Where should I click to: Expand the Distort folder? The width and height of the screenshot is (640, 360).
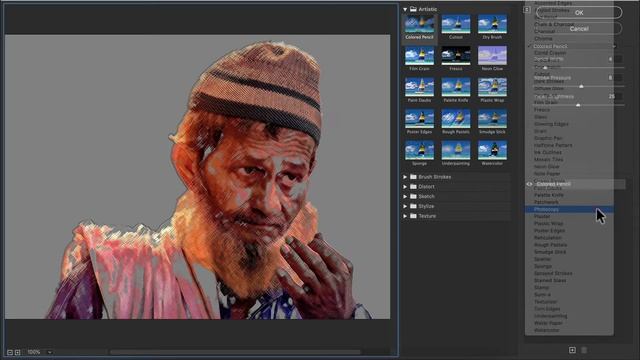click(x=405, y=187)
